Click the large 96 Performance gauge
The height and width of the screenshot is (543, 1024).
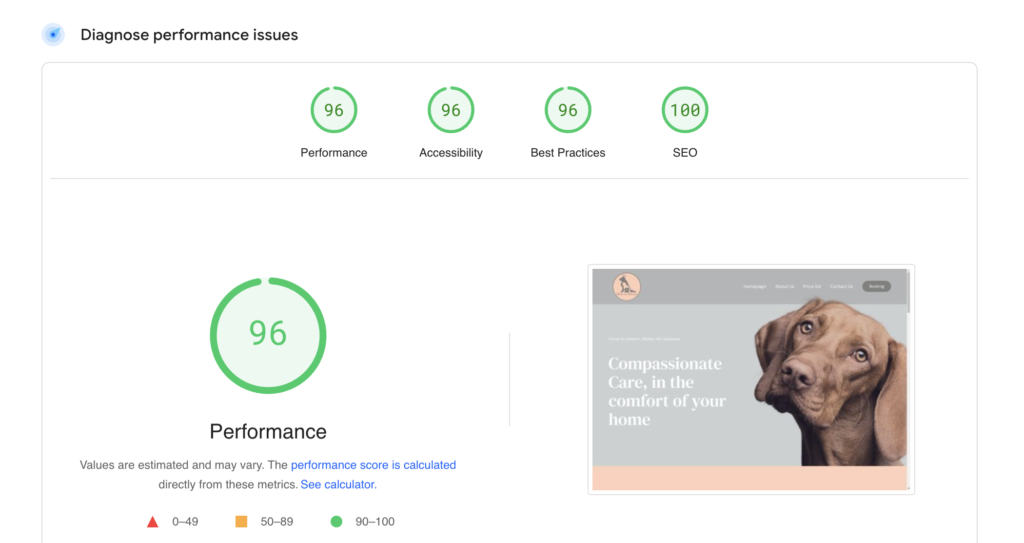(268, 336)
